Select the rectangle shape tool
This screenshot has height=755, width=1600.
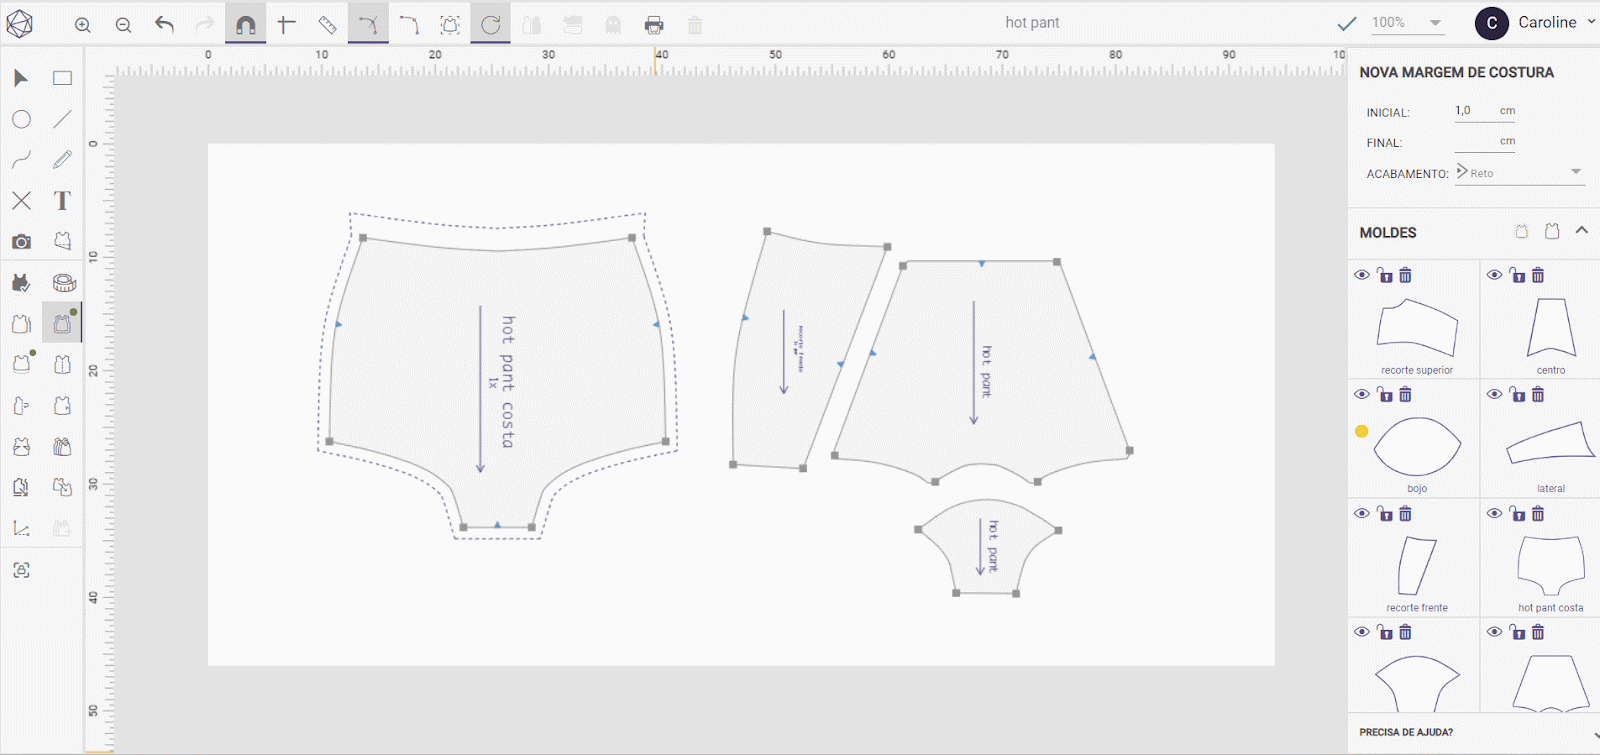click(62, 78)
